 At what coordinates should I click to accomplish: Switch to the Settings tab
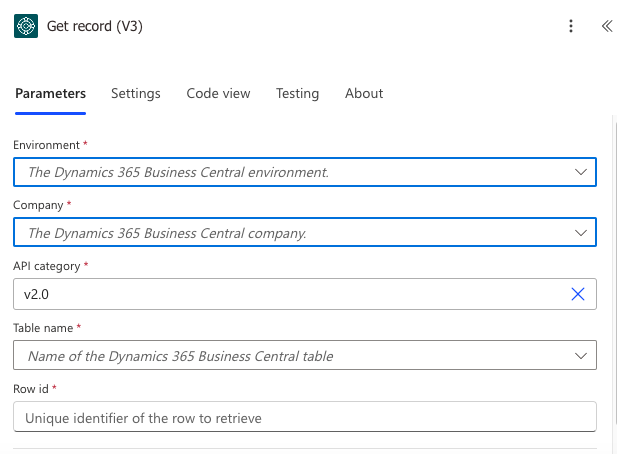pyautogui.click(x=136, y=94)
